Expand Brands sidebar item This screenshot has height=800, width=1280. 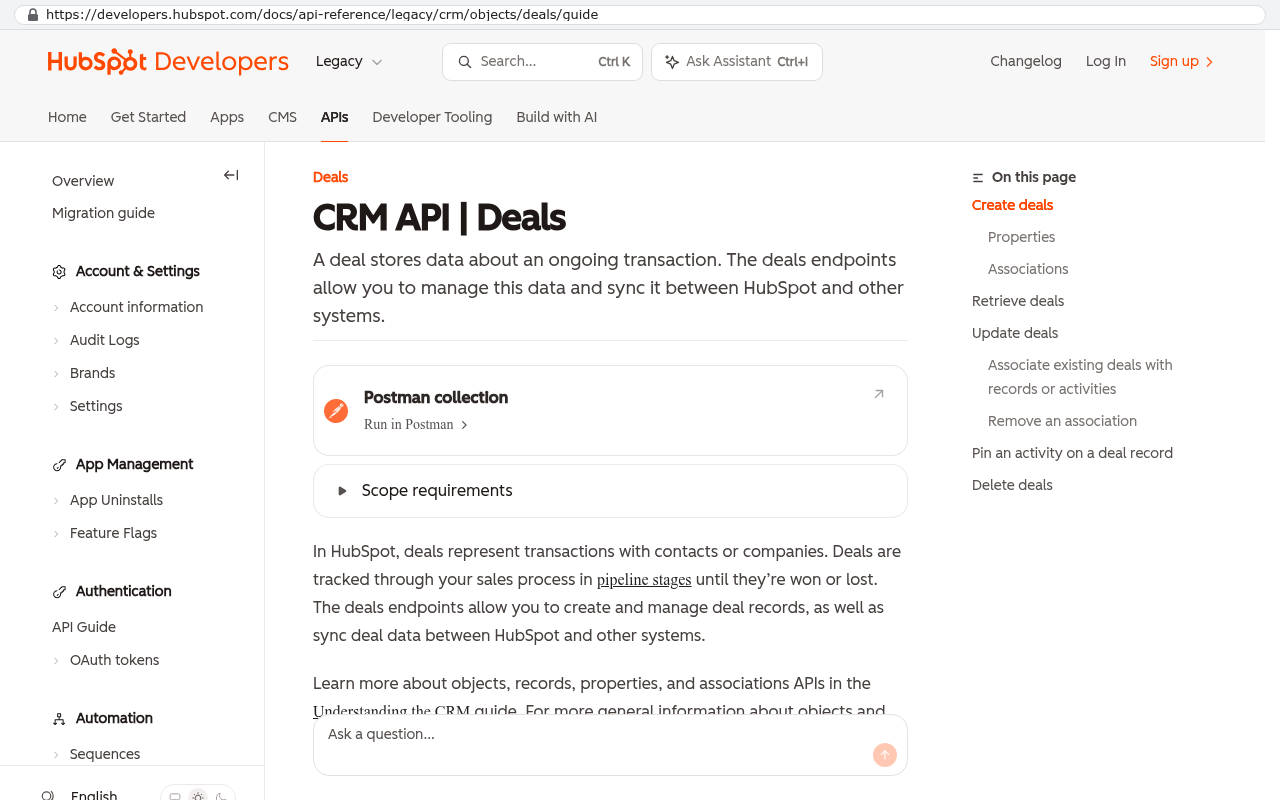(x=84, y=373)
